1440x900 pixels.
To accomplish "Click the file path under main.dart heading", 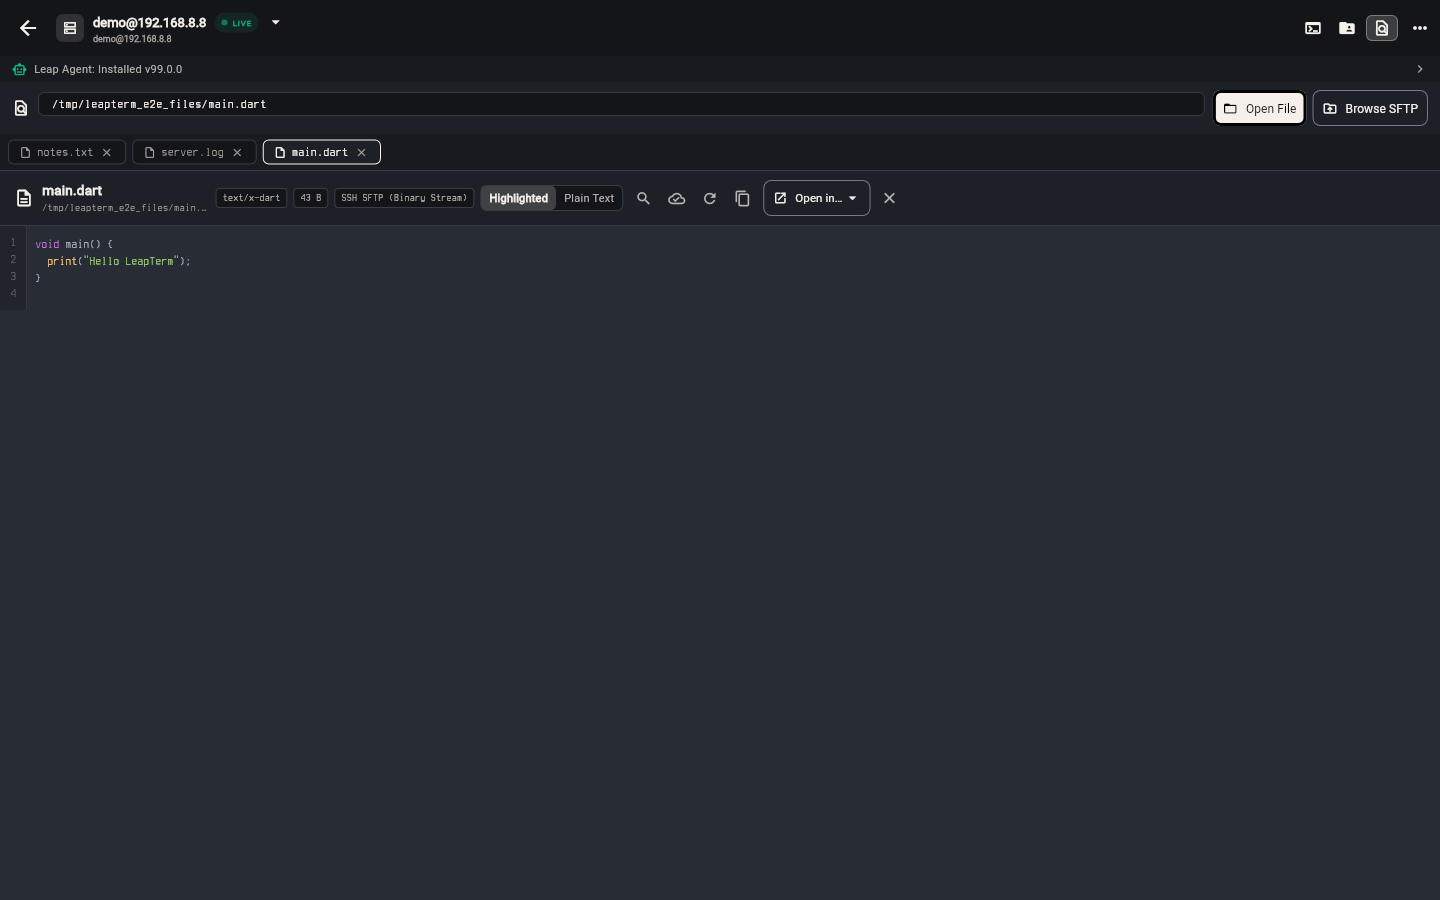I will [x=124, y=208].
